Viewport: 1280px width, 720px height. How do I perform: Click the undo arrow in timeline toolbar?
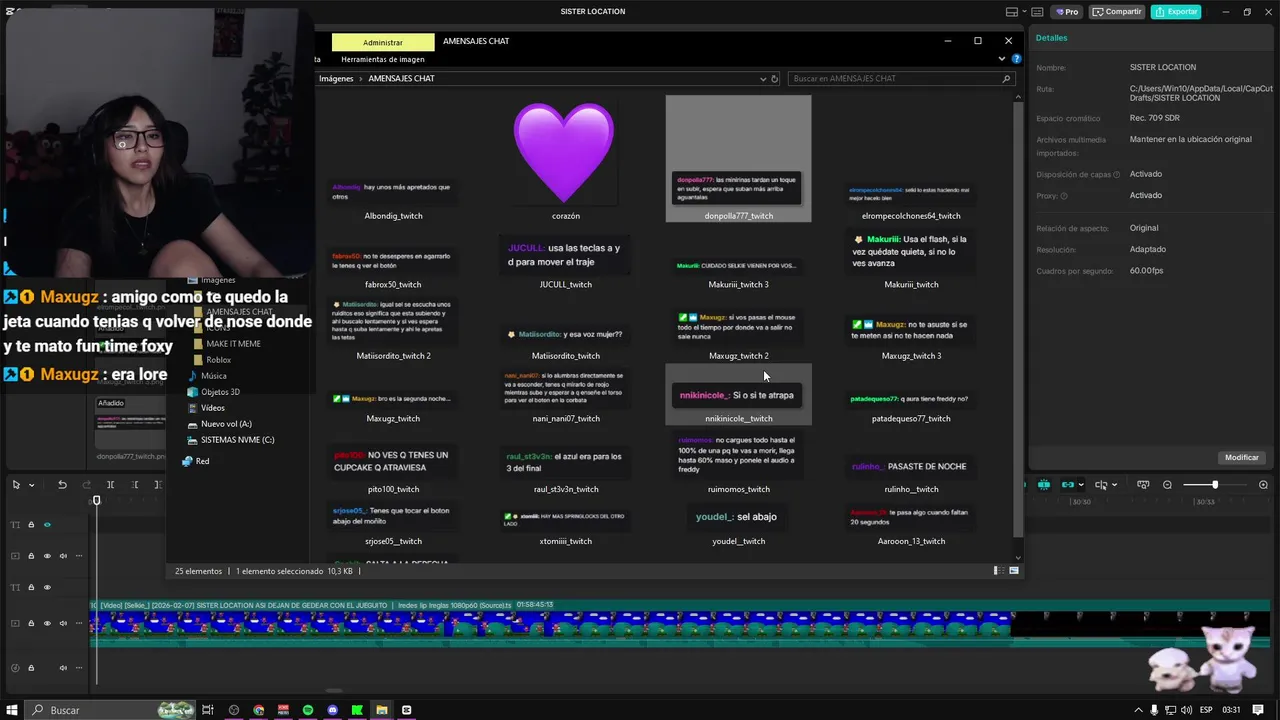tap(62, 485)
